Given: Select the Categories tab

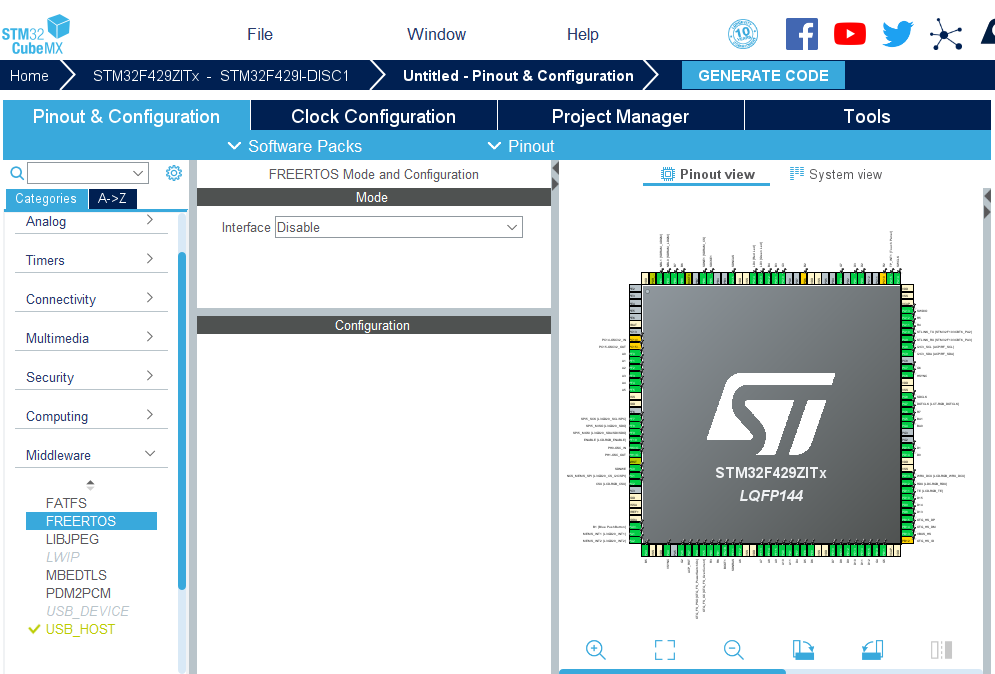Looking at the screenshot, I should [x=46, y=199].
